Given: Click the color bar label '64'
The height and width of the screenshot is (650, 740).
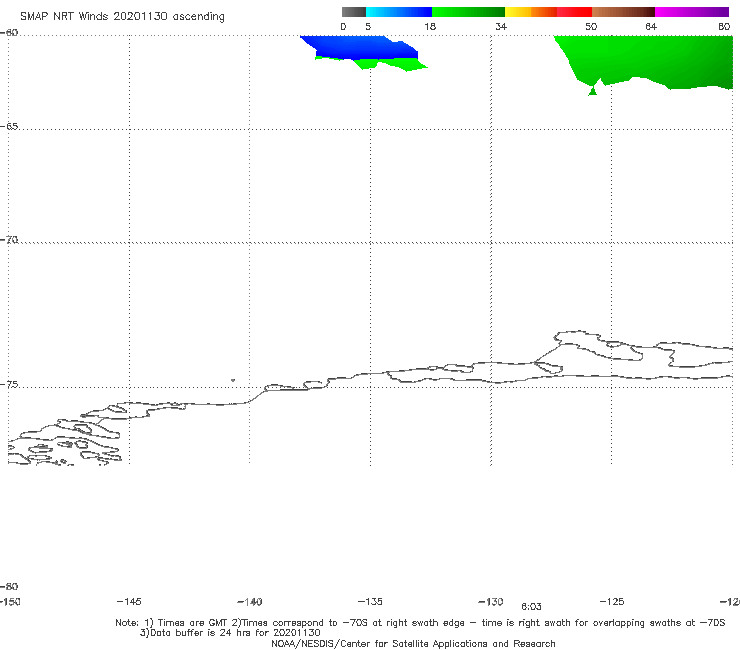Looking at the screenshot, I should [x=651, y=26].
